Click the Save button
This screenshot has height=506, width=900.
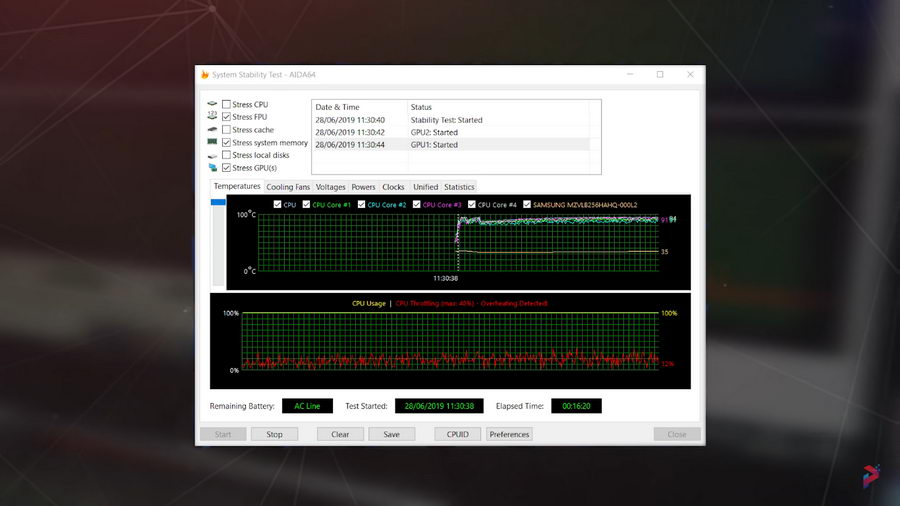click(x=391, y=434)
